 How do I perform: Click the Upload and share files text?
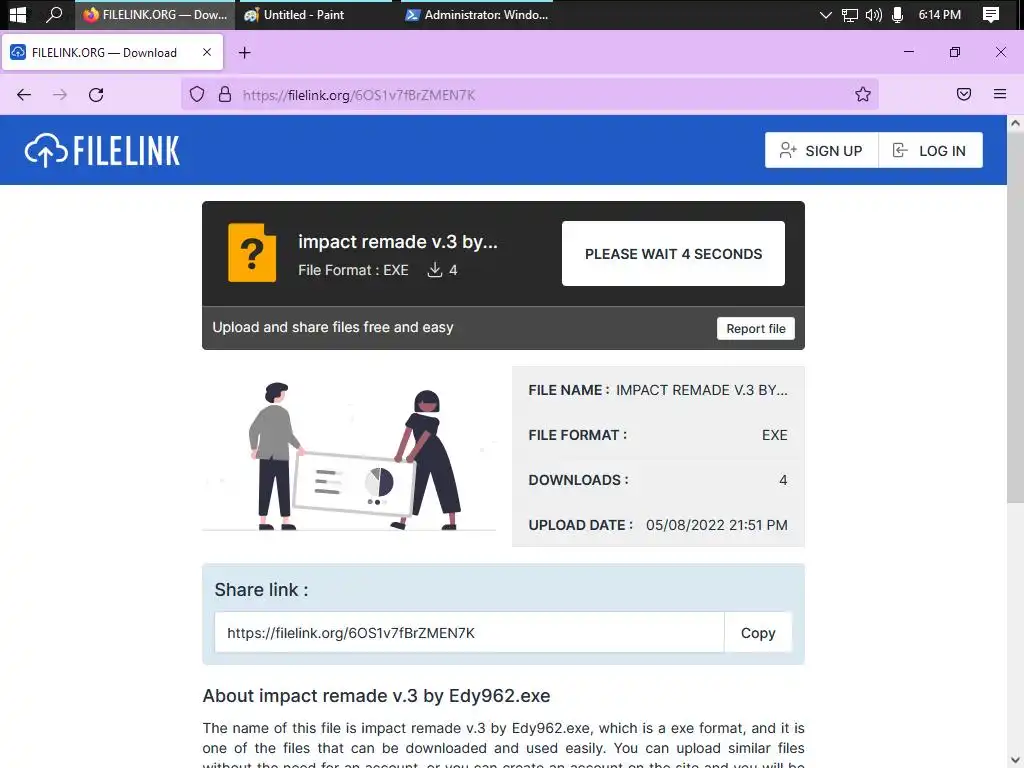point(332,327)
